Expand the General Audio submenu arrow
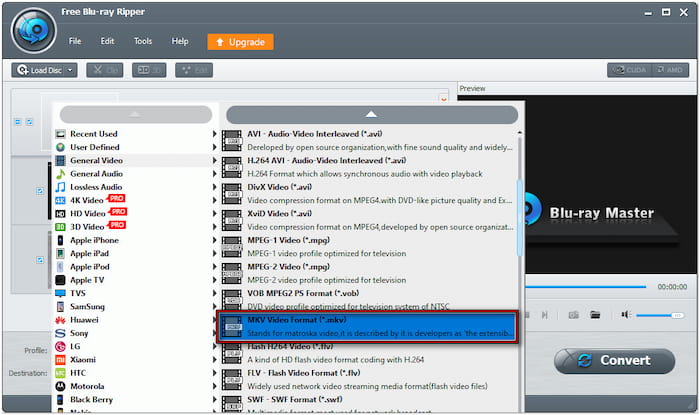 (214, 174)
